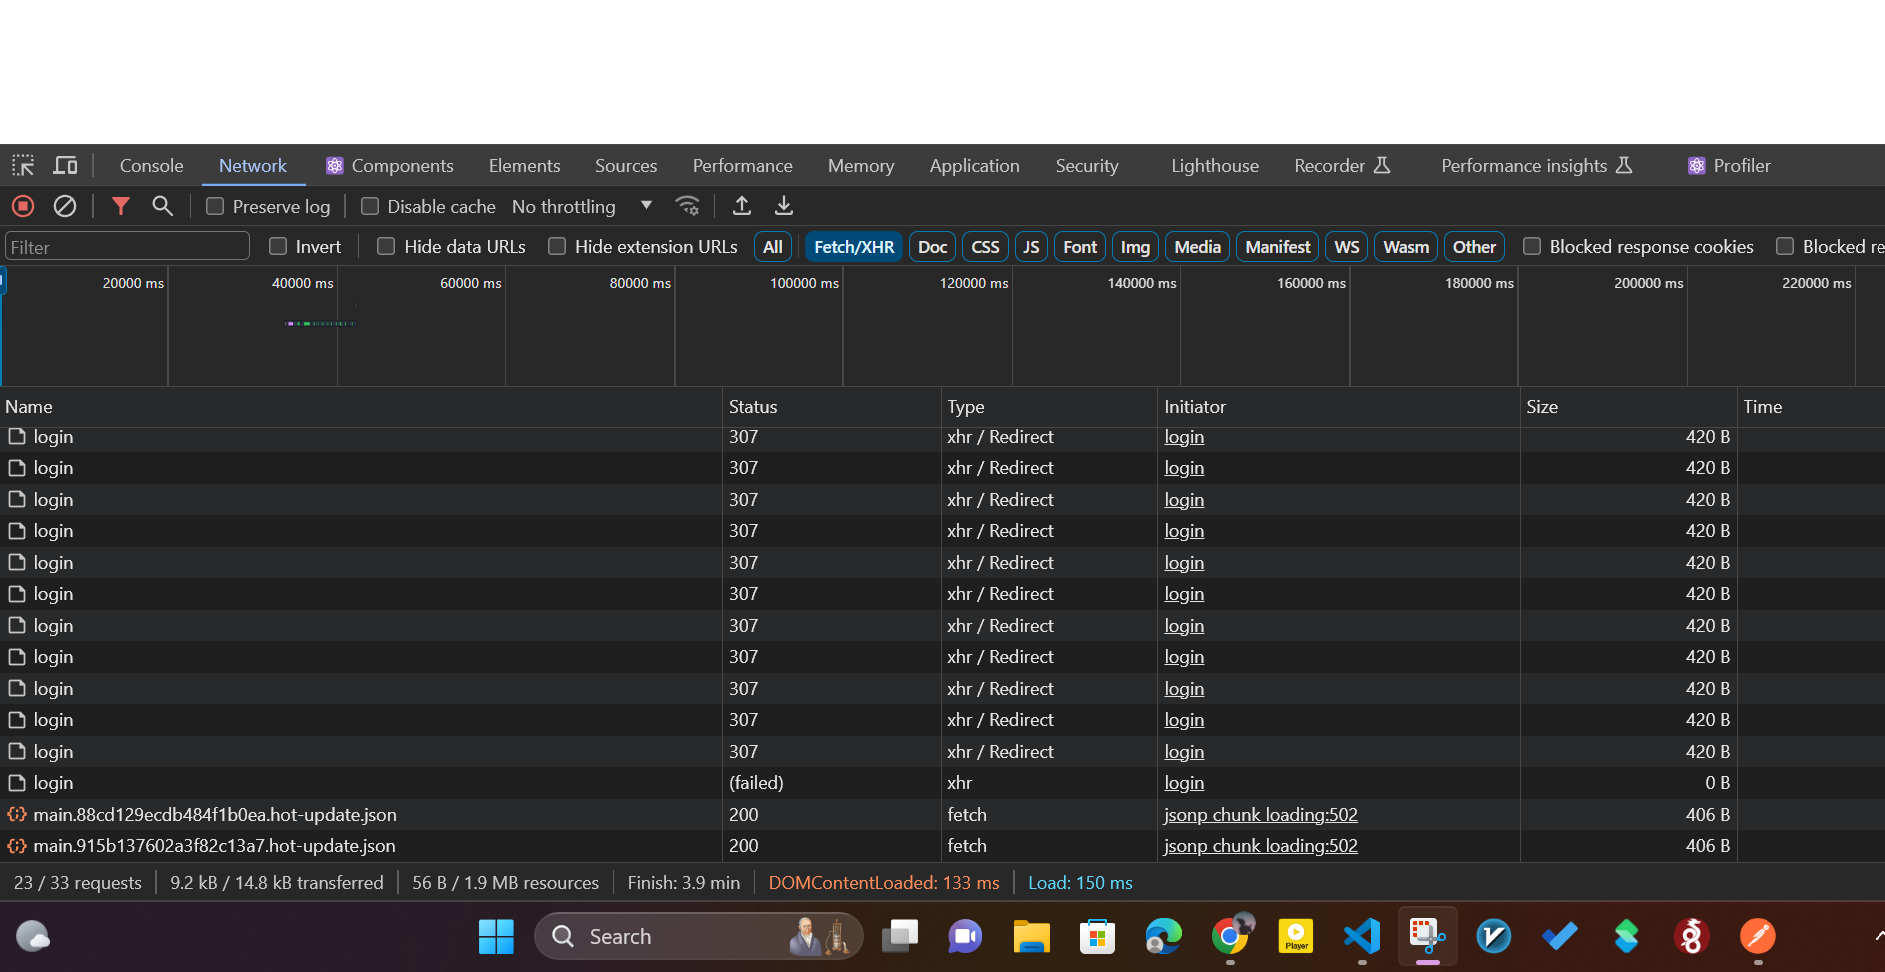Filter requests by WS
This screenshot has width=1885, height=972.
click(1347, 247)
